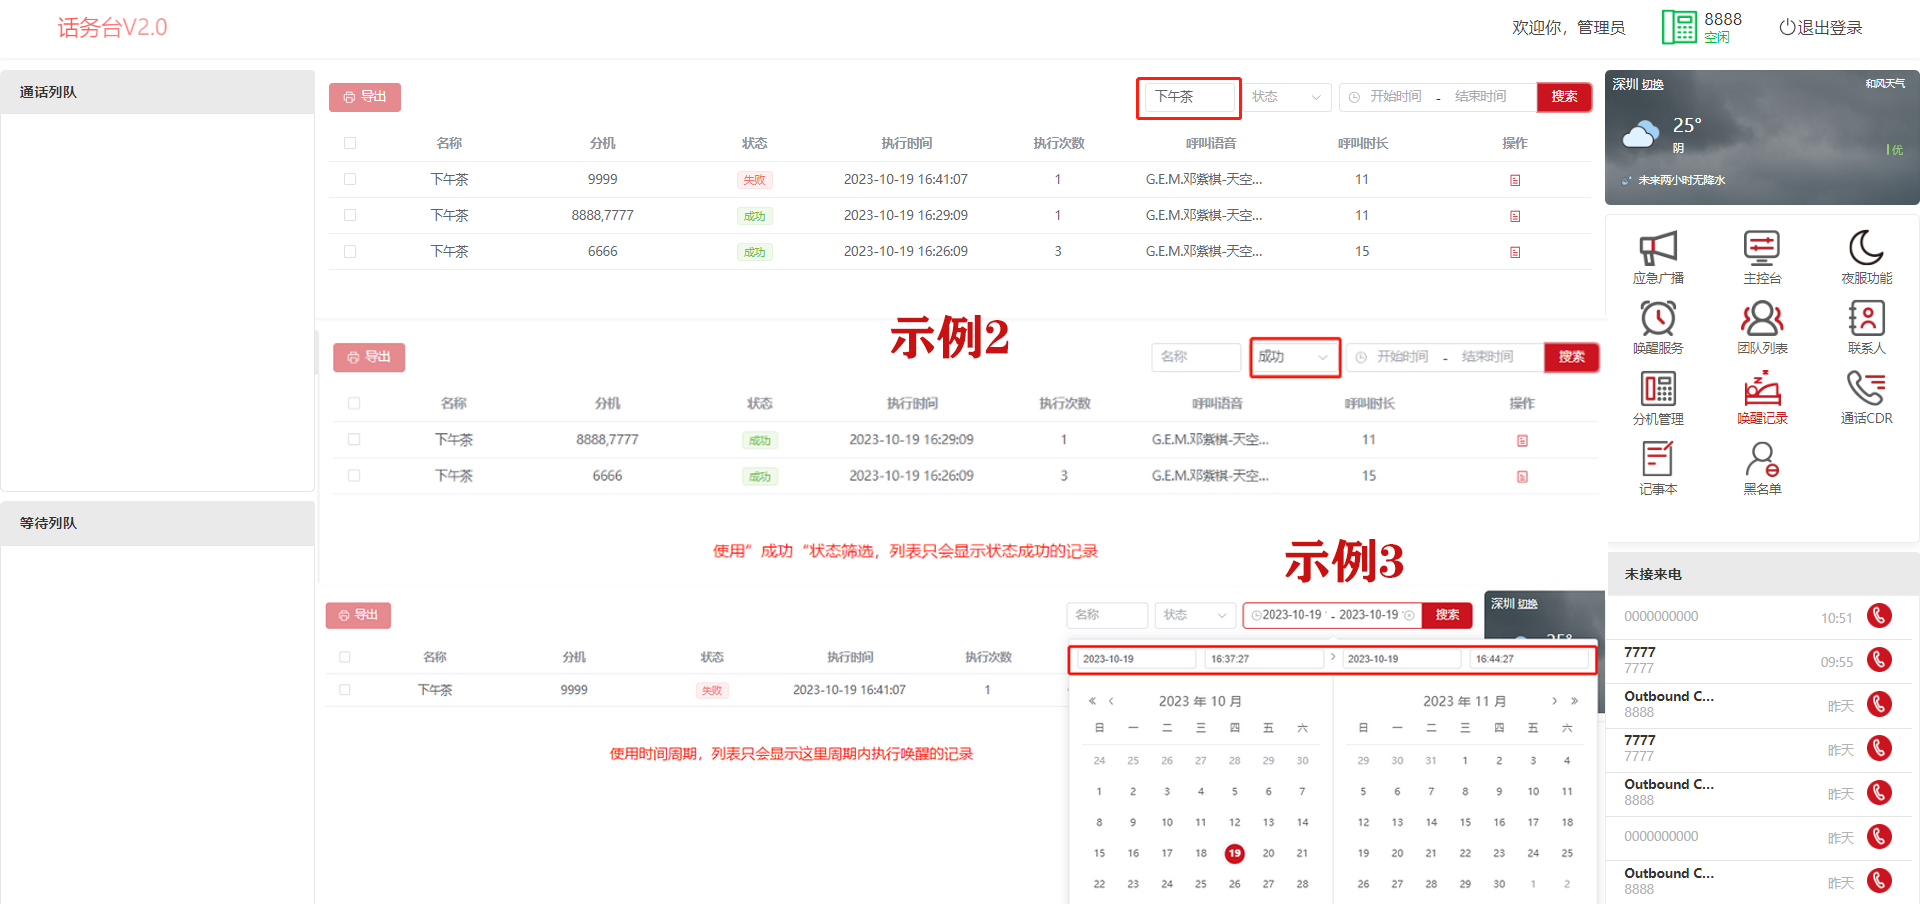Expand the 状态 status dropdown in top filter
This screenshot has width=1920, height=904.
[x=1287, y=97]
